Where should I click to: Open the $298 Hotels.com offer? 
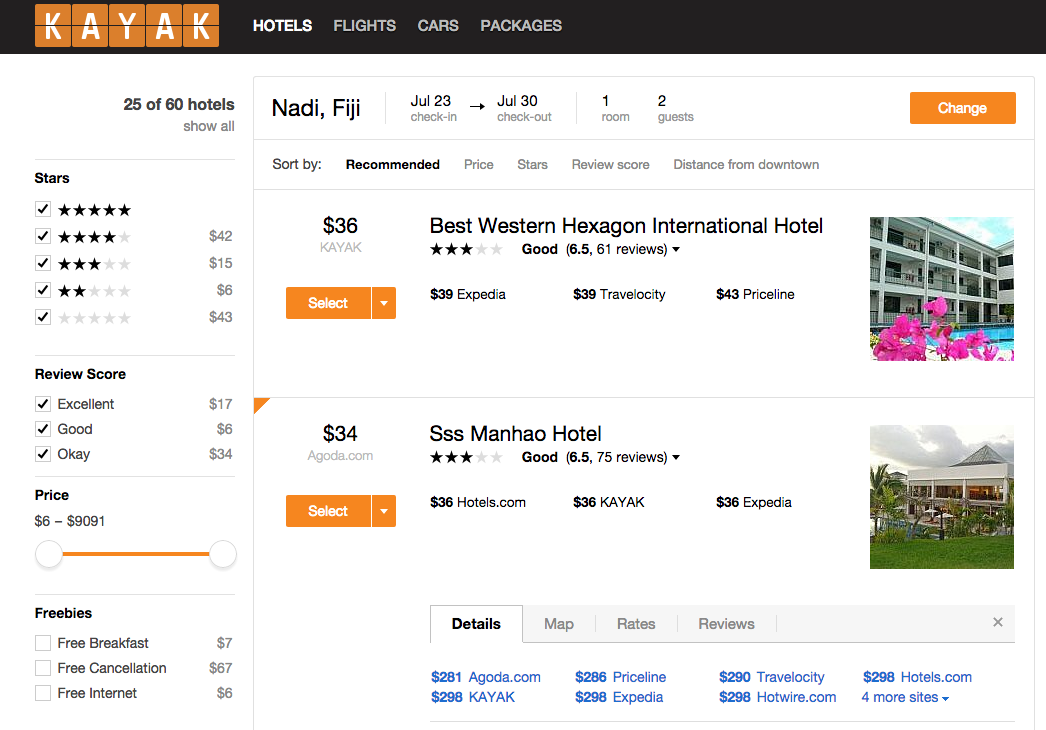(917, 677)
